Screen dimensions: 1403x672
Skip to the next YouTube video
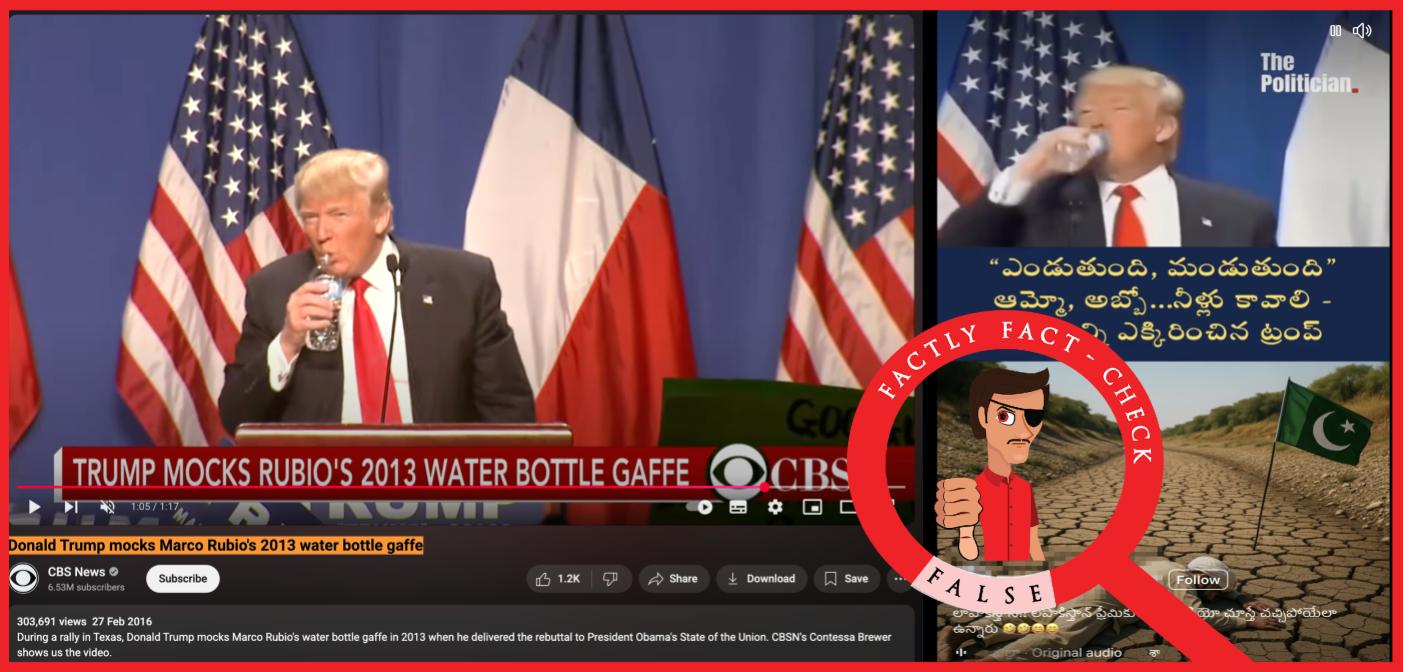point(71,507)
